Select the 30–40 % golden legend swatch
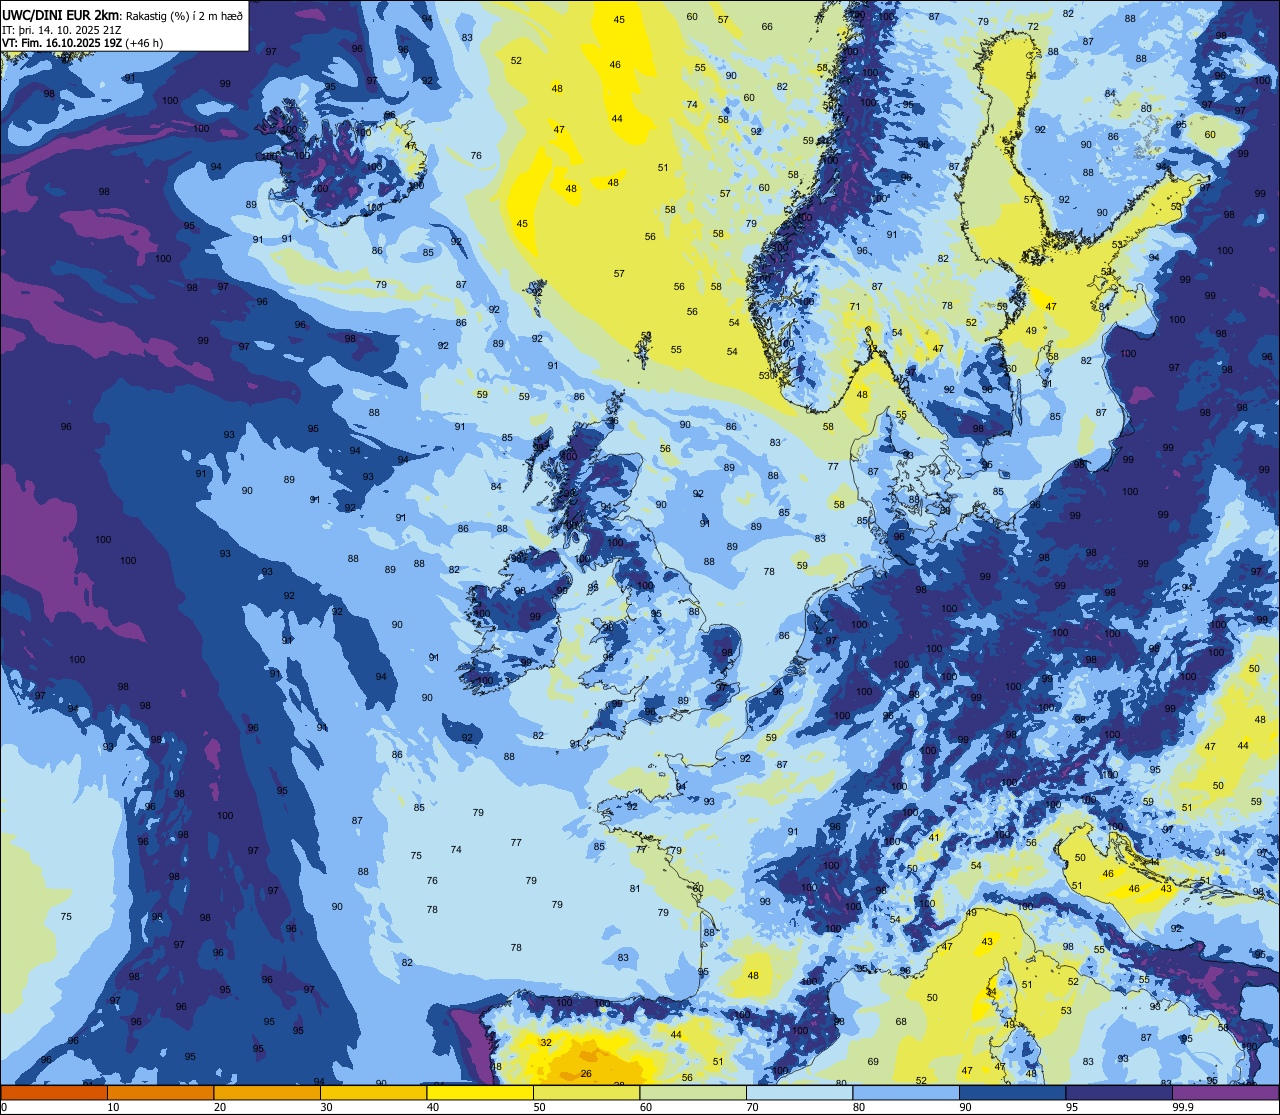Image resolution: width=1280 pixels, height=1115 pixels. (x=373, y=1092)
